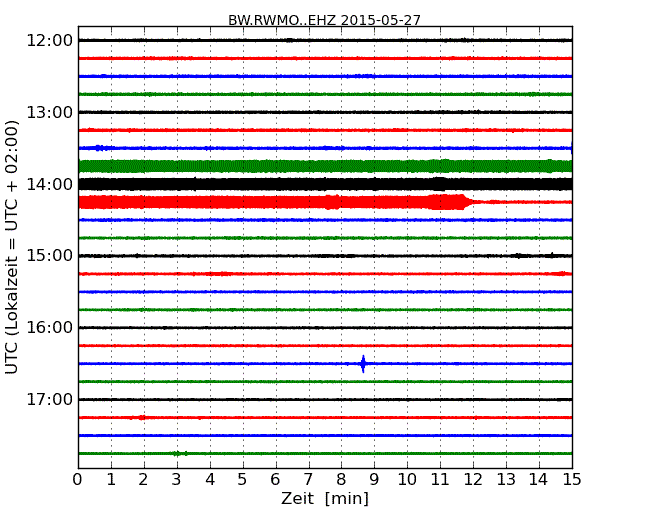
Task: Select the 15:00 time label
Action: (x=49, y=255)
